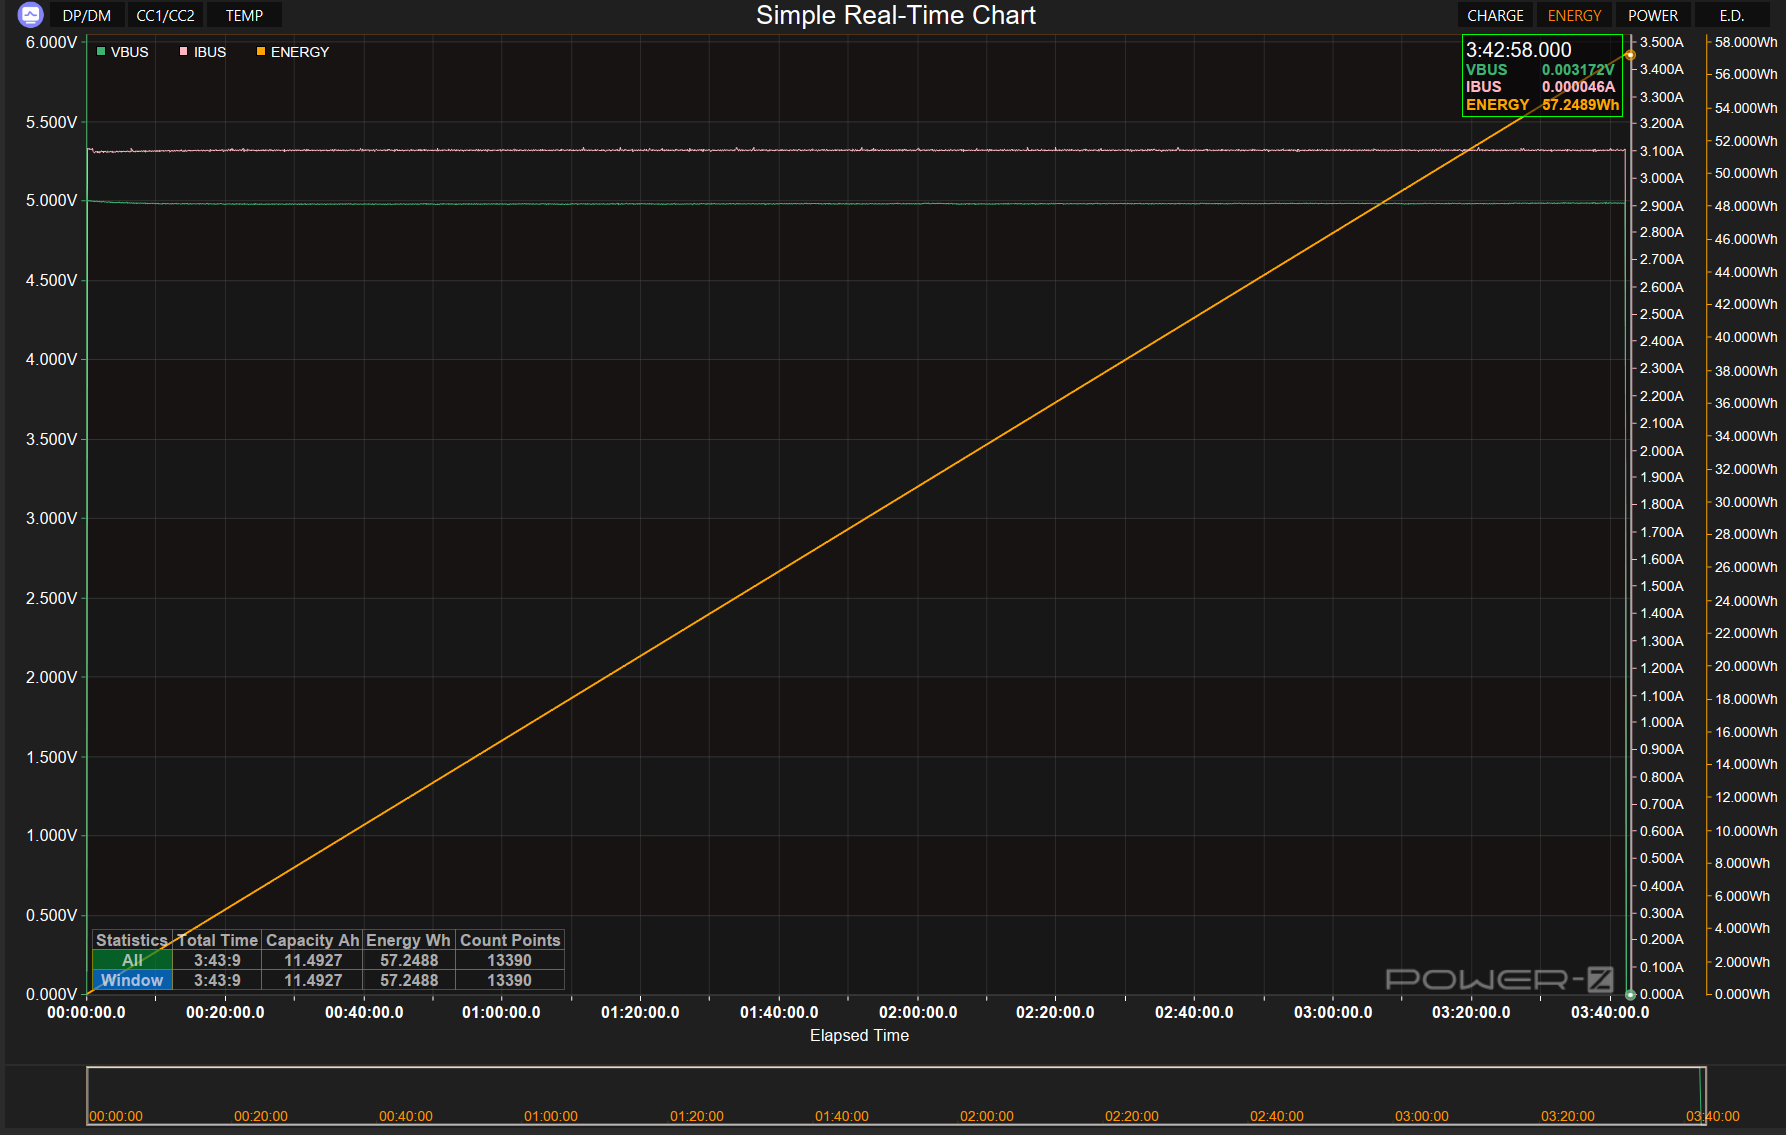The width and height of the screenshot is (1786, 1135).
Task: Select the Window row in Statistics table
Action: coord(132,980)
